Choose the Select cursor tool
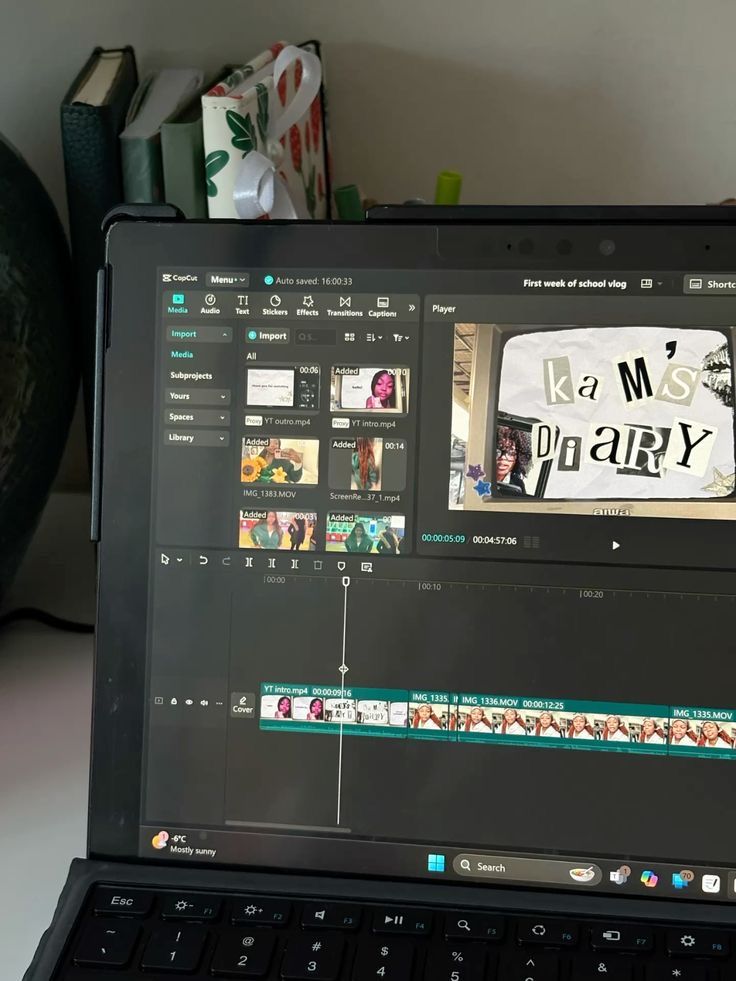Image resolution: width=736 pixels, height=981 pixels. pos(165,559)
